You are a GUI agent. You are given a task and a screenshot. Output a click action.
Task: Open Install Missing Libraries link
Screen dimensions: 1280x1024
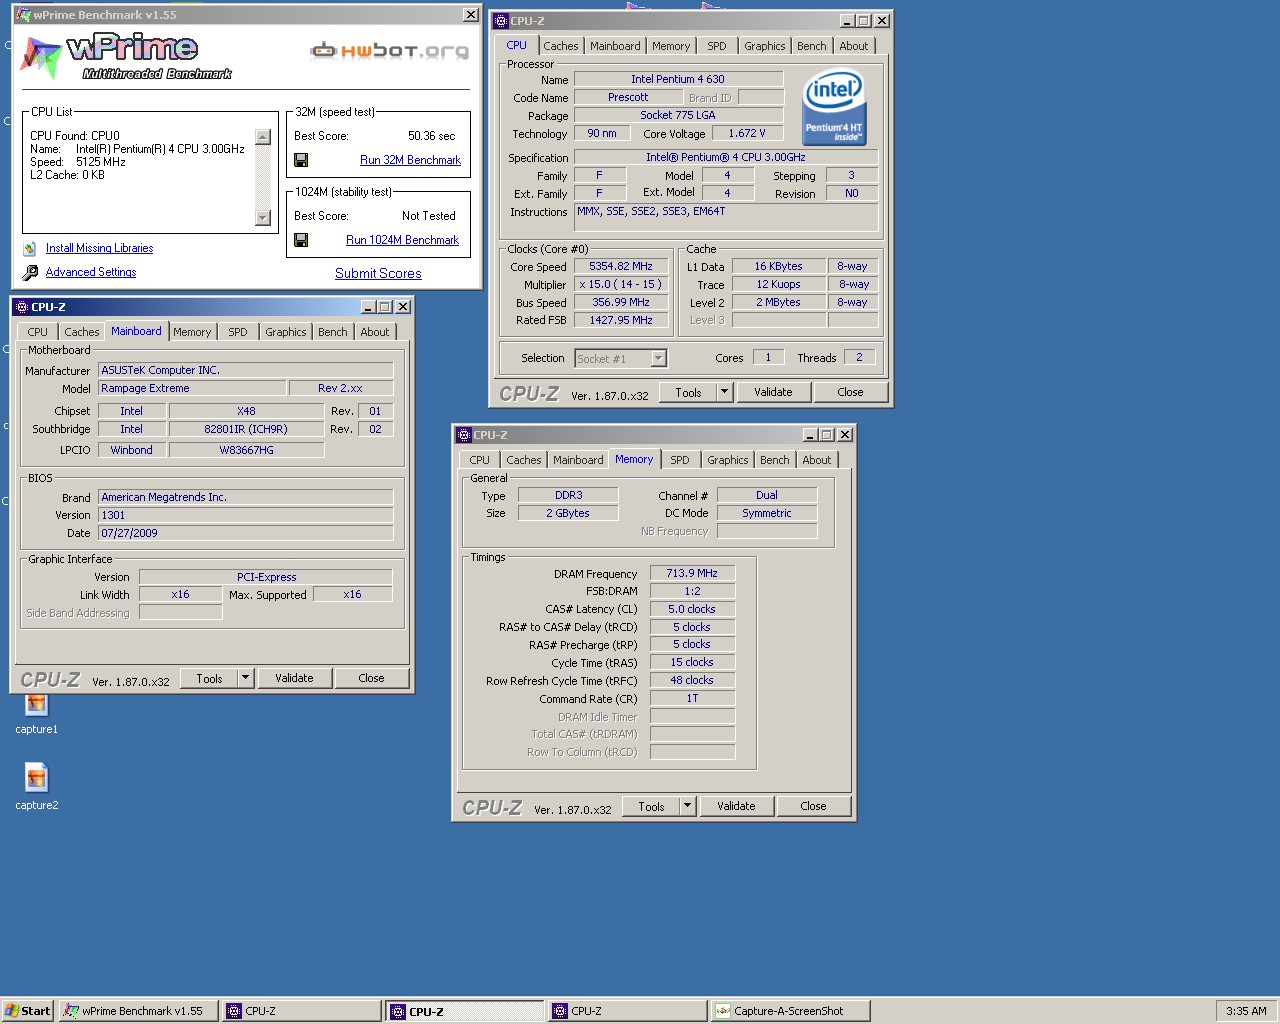(100, 248)
